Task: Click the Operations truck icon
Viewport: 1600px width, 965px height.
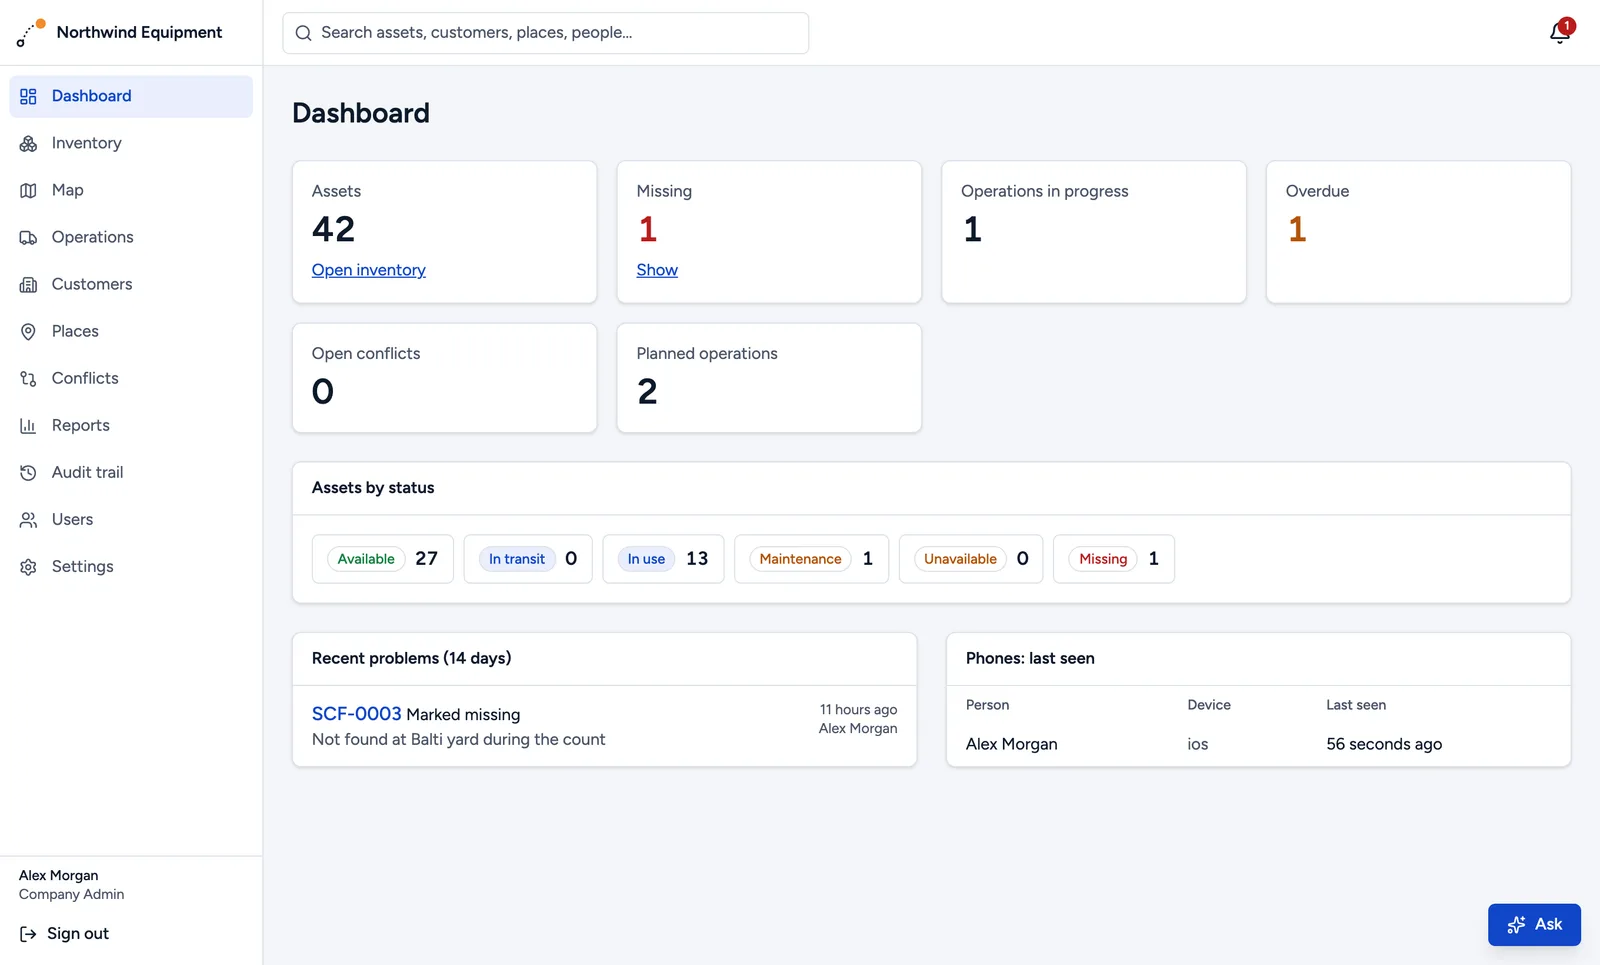Action: tap(28, 237)
